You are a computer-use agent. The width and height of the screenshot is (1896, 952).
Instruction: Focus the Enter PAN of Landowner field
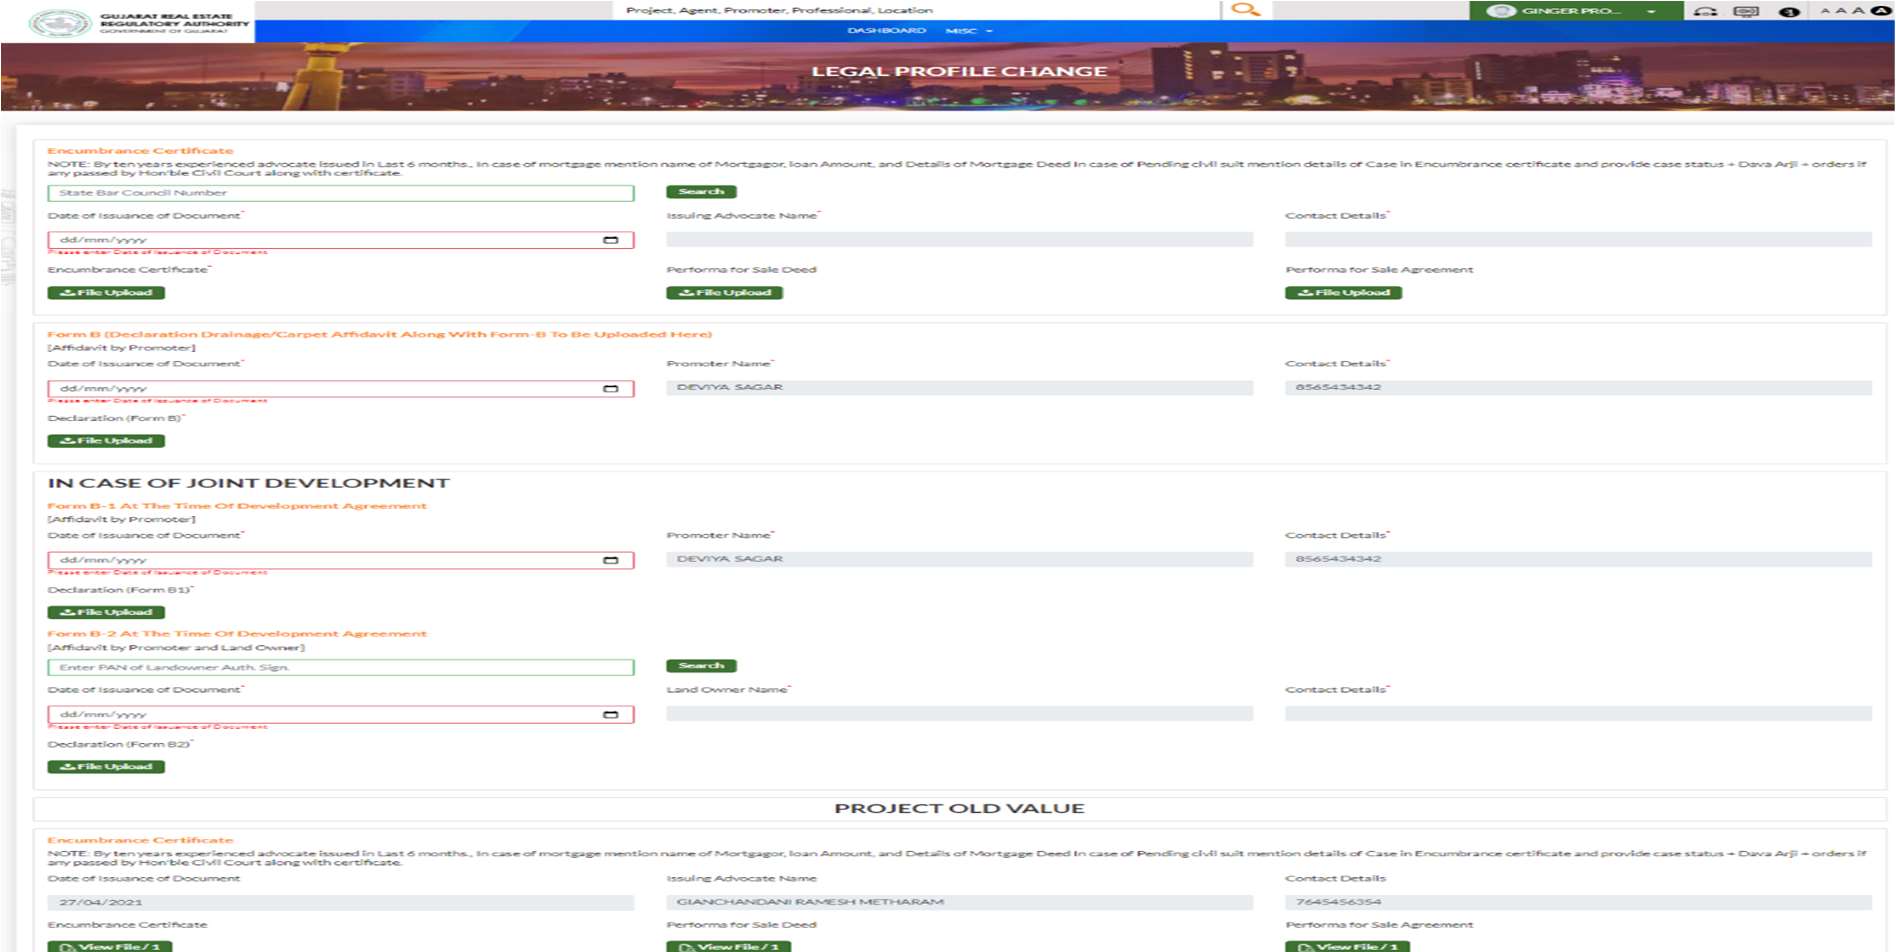pos(341,667)
